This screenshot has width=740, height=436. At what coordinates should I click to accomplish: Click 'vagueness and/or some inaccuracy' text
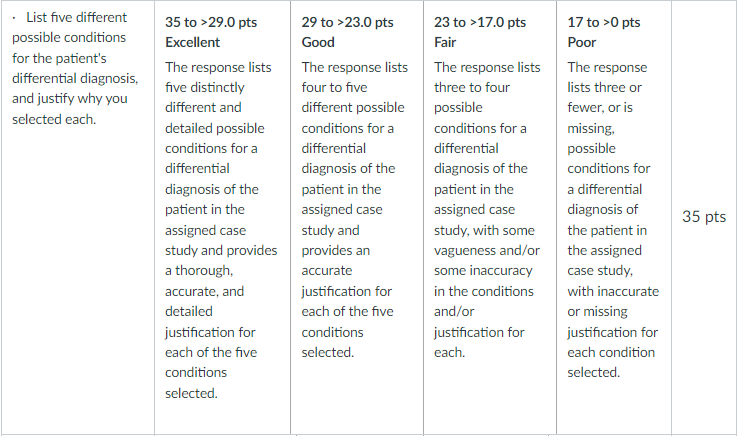click(x=487, y=260)
